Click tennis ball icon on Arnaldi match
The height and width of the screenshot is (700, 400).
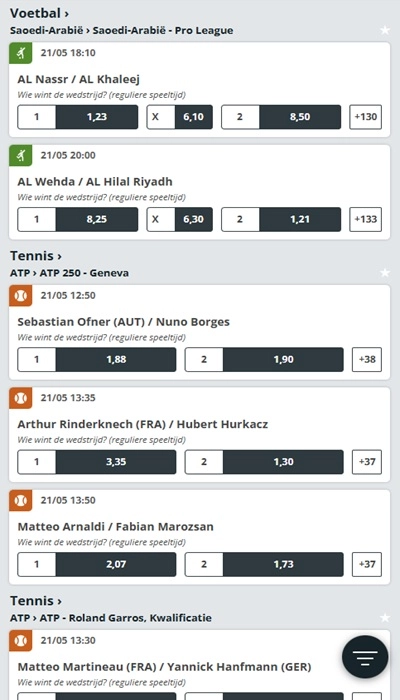(x=21, y=501)
